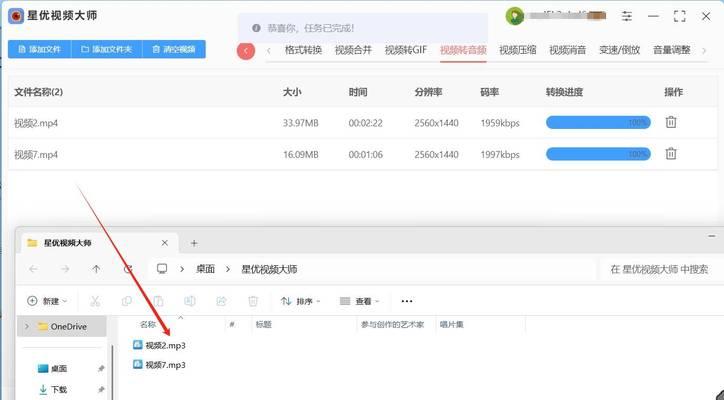The height and width of the screenshot is (400, 724).
Task: Open the 新建 dropdown
Action: (48, 301)
